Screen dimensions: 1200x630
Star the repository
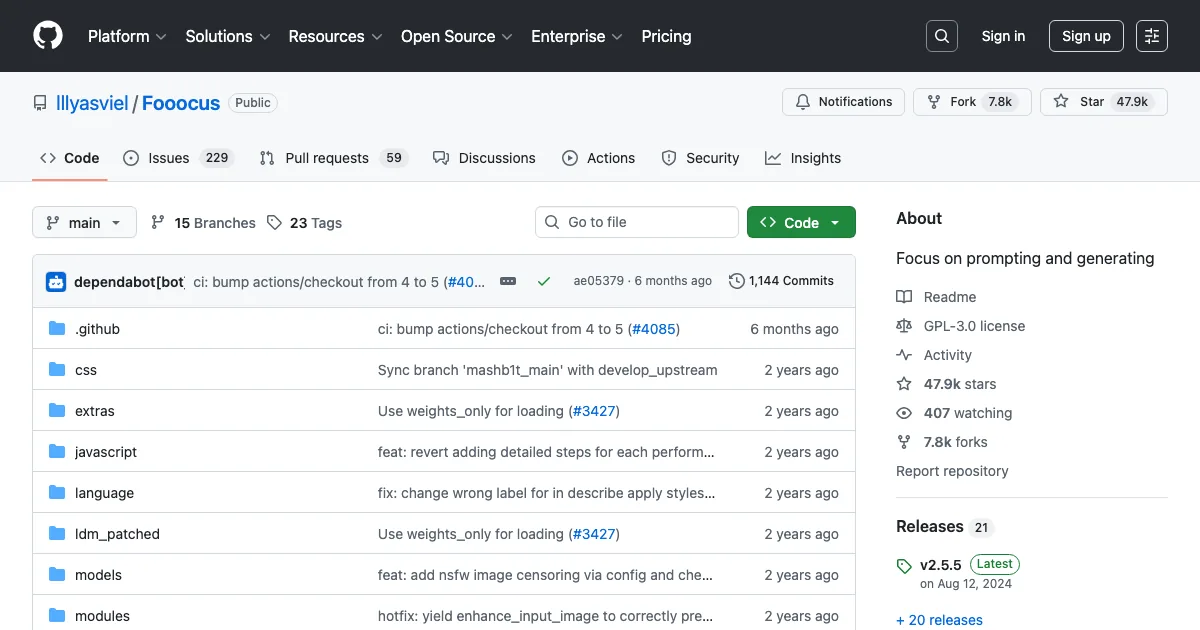(x=1090, y=101)
